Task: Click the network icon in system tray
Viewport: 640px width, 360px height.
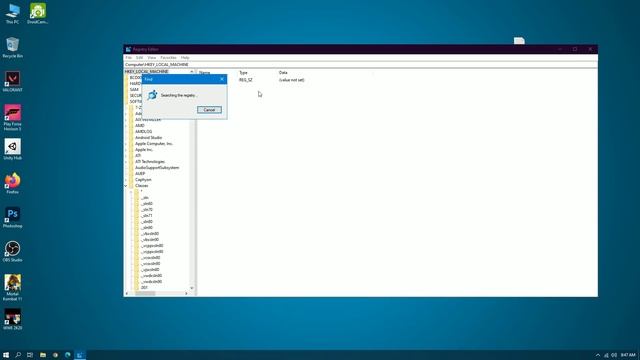Action: [x=606, y=355]
